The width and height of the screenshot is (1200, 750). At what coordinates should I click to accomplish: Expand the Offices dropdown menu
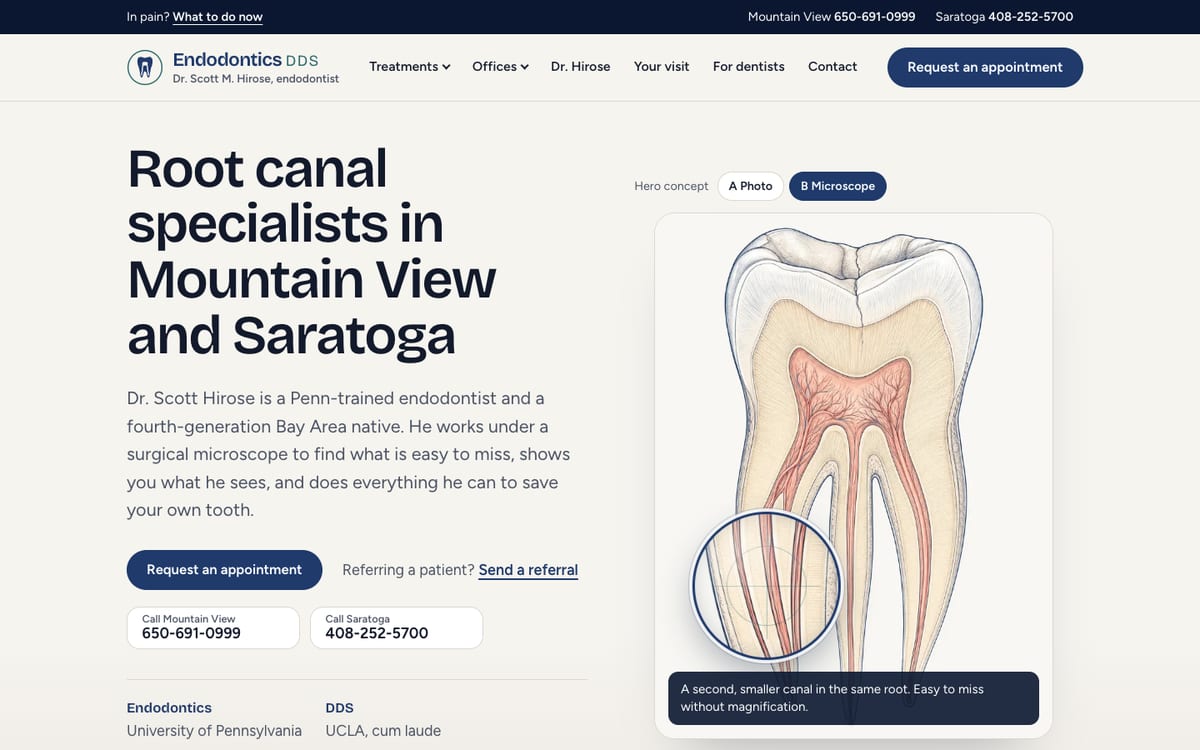(x=500, y=67)
